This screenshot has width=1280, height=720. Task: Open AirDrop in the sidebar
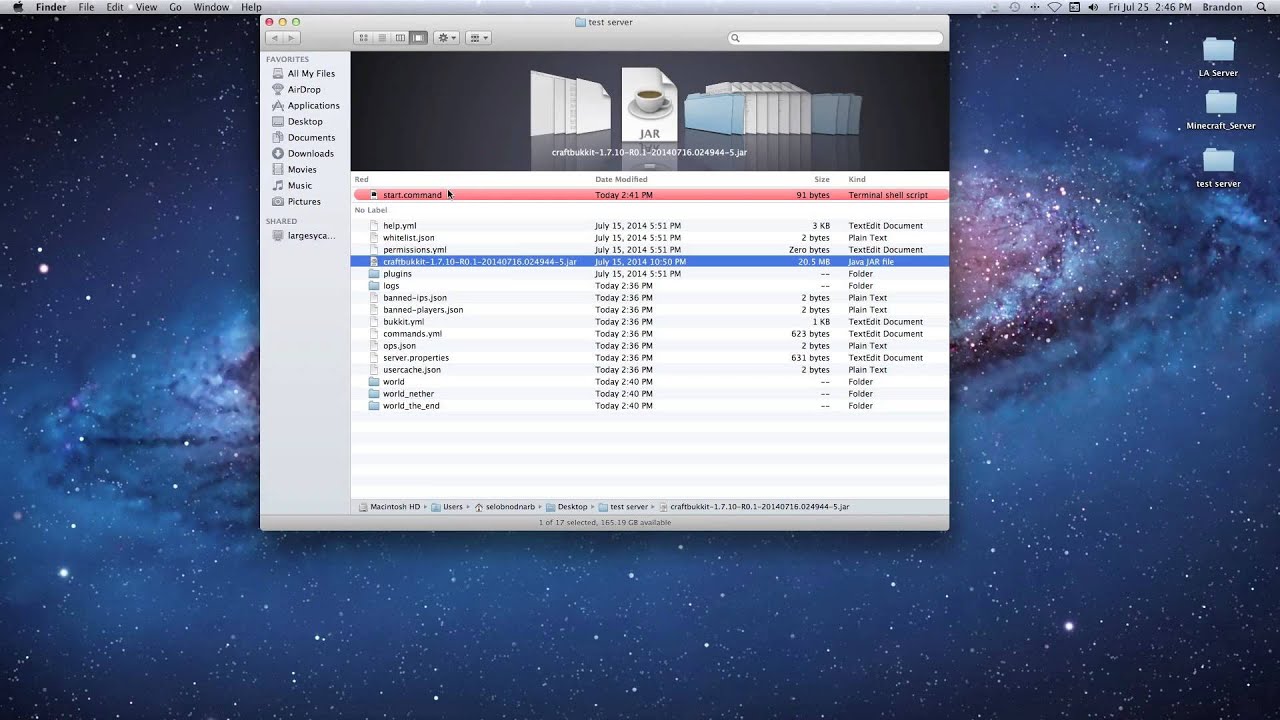click(x=304, y=89)
